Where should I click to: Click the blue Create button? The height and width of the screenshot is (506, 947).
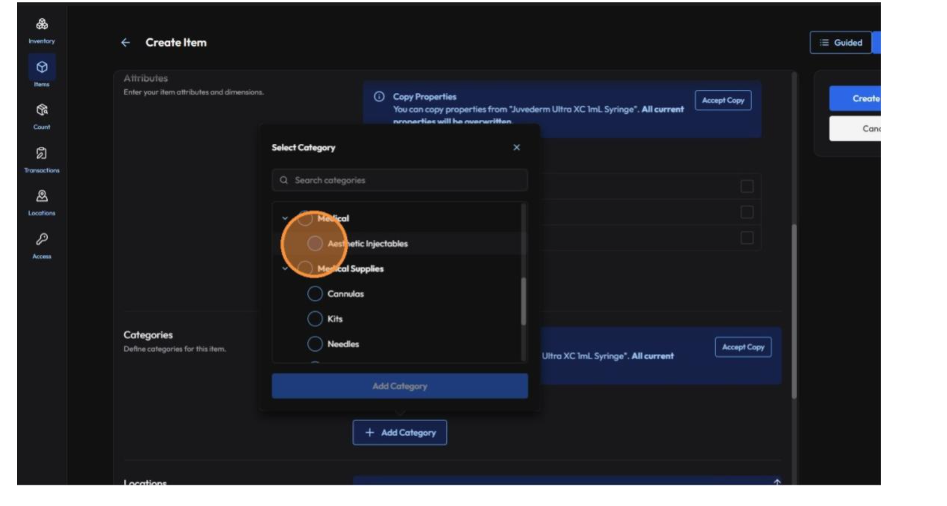pos(855,98)
